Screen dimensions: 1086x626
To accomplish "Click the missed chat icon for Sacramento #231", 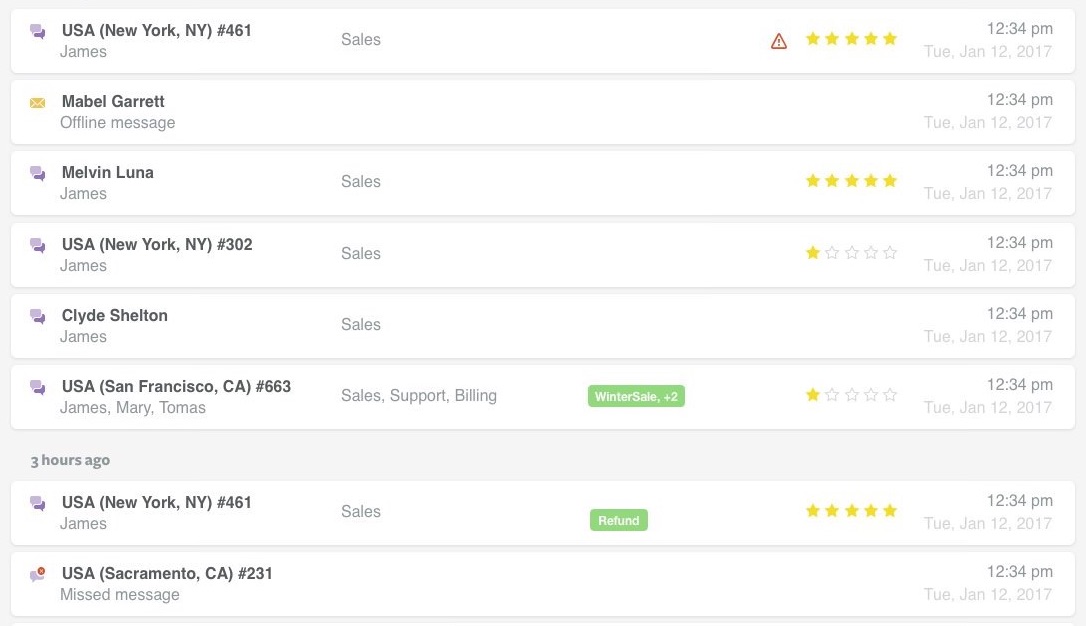I will [x=38, y=575].
